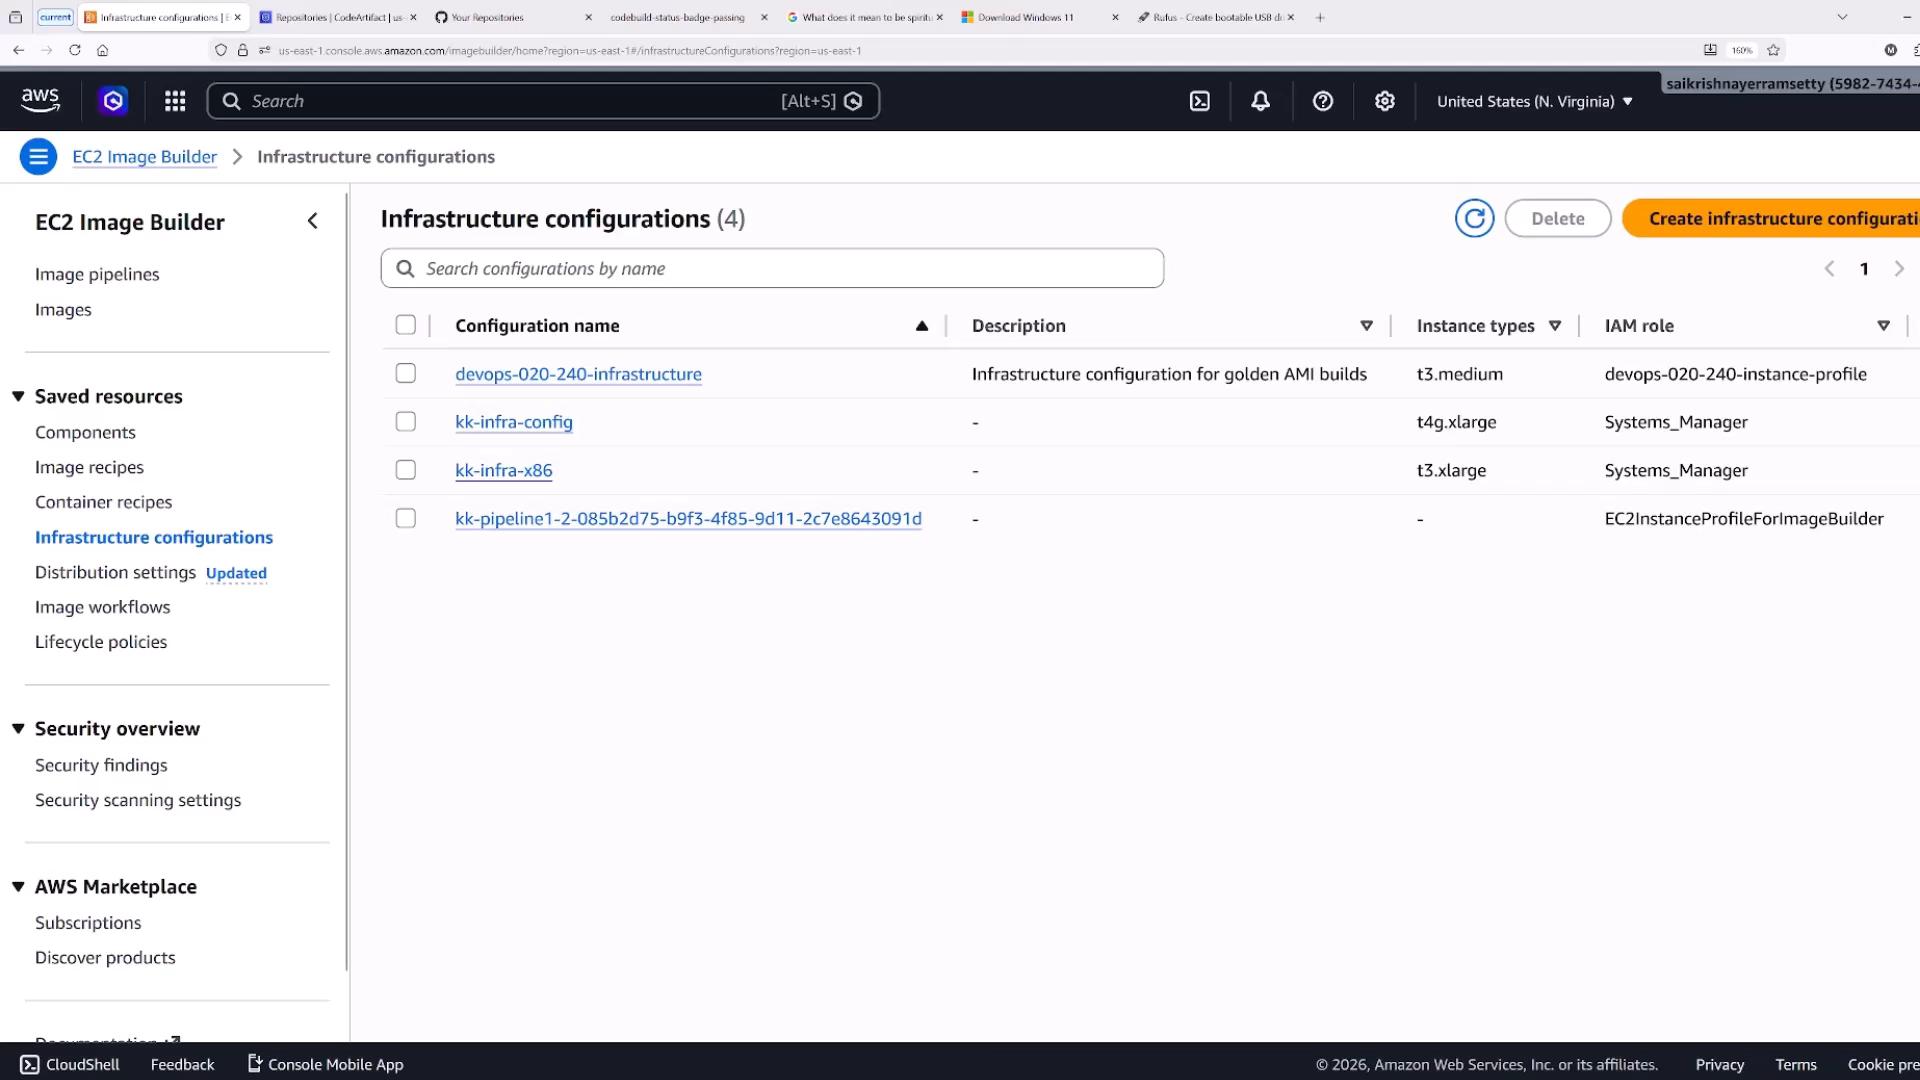The height and width of the screenshot is (1080, 1920).
Task: Switch to the CodeArtifact Repositories browser tab
Action: pyautogui.click(x=338, y=17)
